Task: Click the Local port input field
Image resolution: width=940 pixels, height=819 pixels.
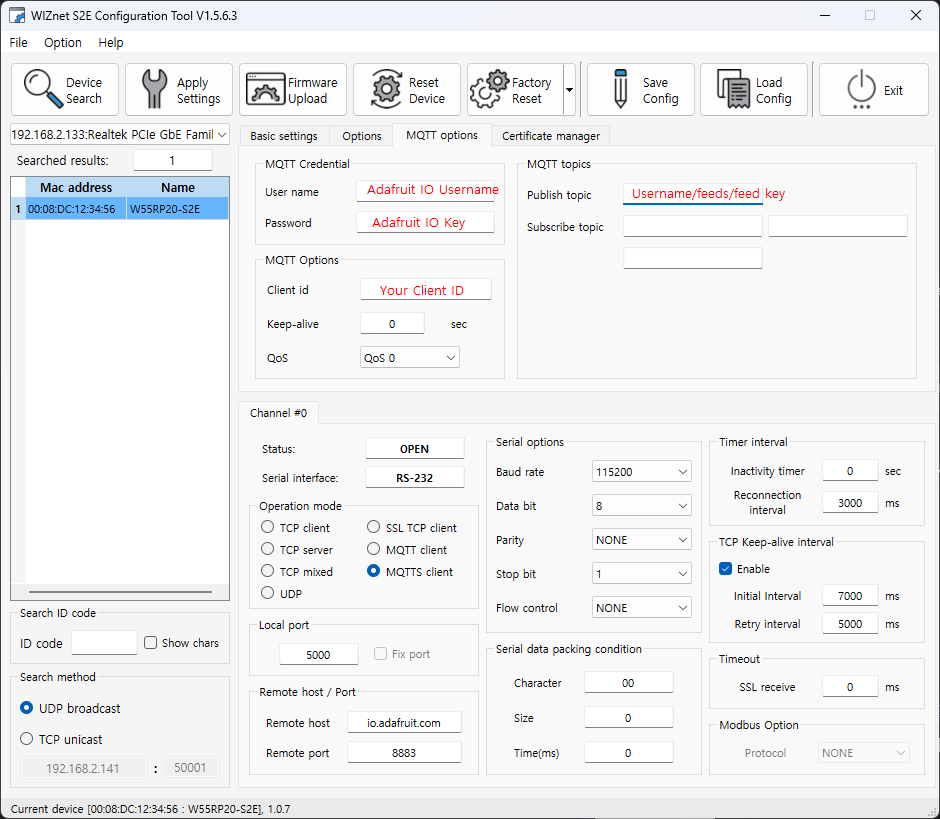Action: [318, 655]
